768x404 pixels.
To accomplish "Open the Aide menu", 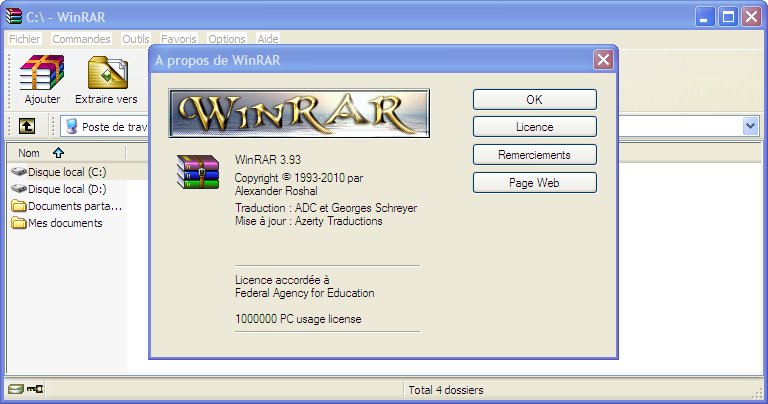I will pyautogui.click(x=268, y=39).
